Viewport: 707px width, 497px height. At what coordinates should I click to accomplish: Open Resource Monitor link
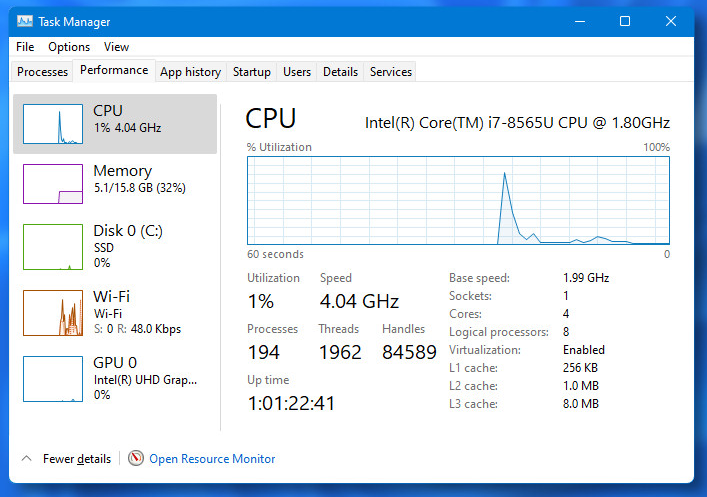212,459
